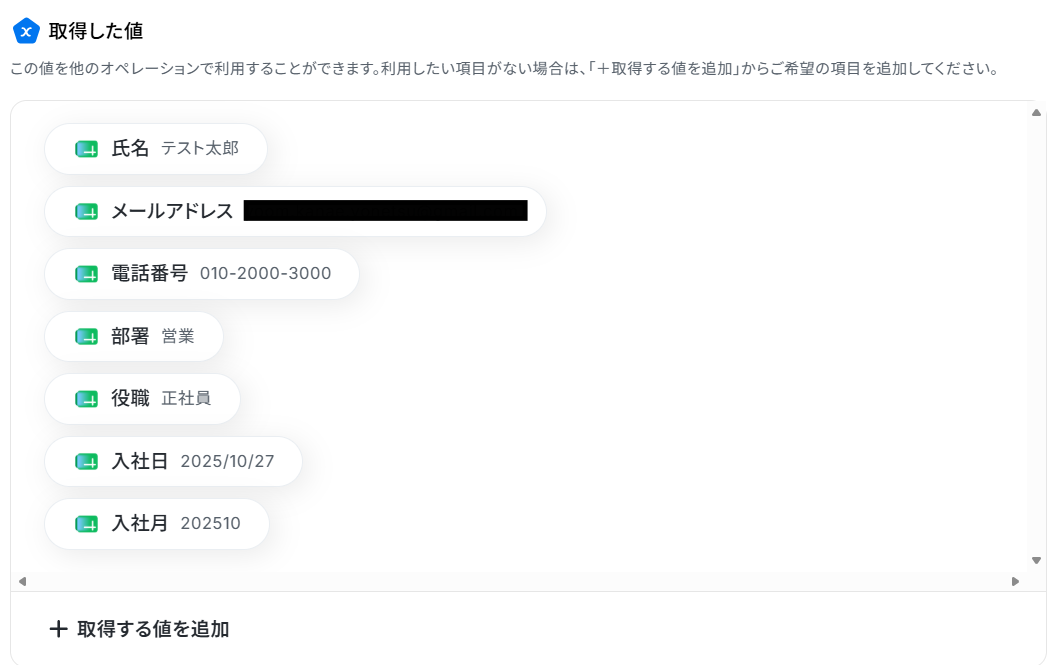Click the green sheet icon beside 部署
Viewport: 1047px width, 665px height.
(86, 337)
